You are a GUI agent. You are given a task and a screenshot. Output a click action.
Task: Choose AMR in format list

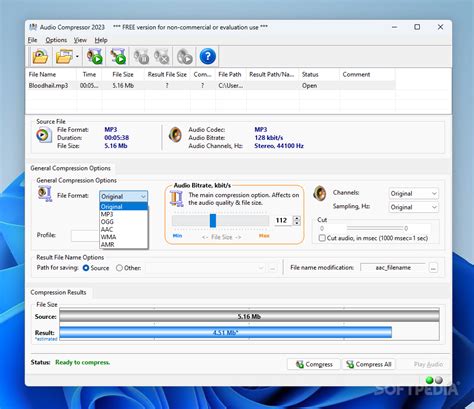coord(124,245)
